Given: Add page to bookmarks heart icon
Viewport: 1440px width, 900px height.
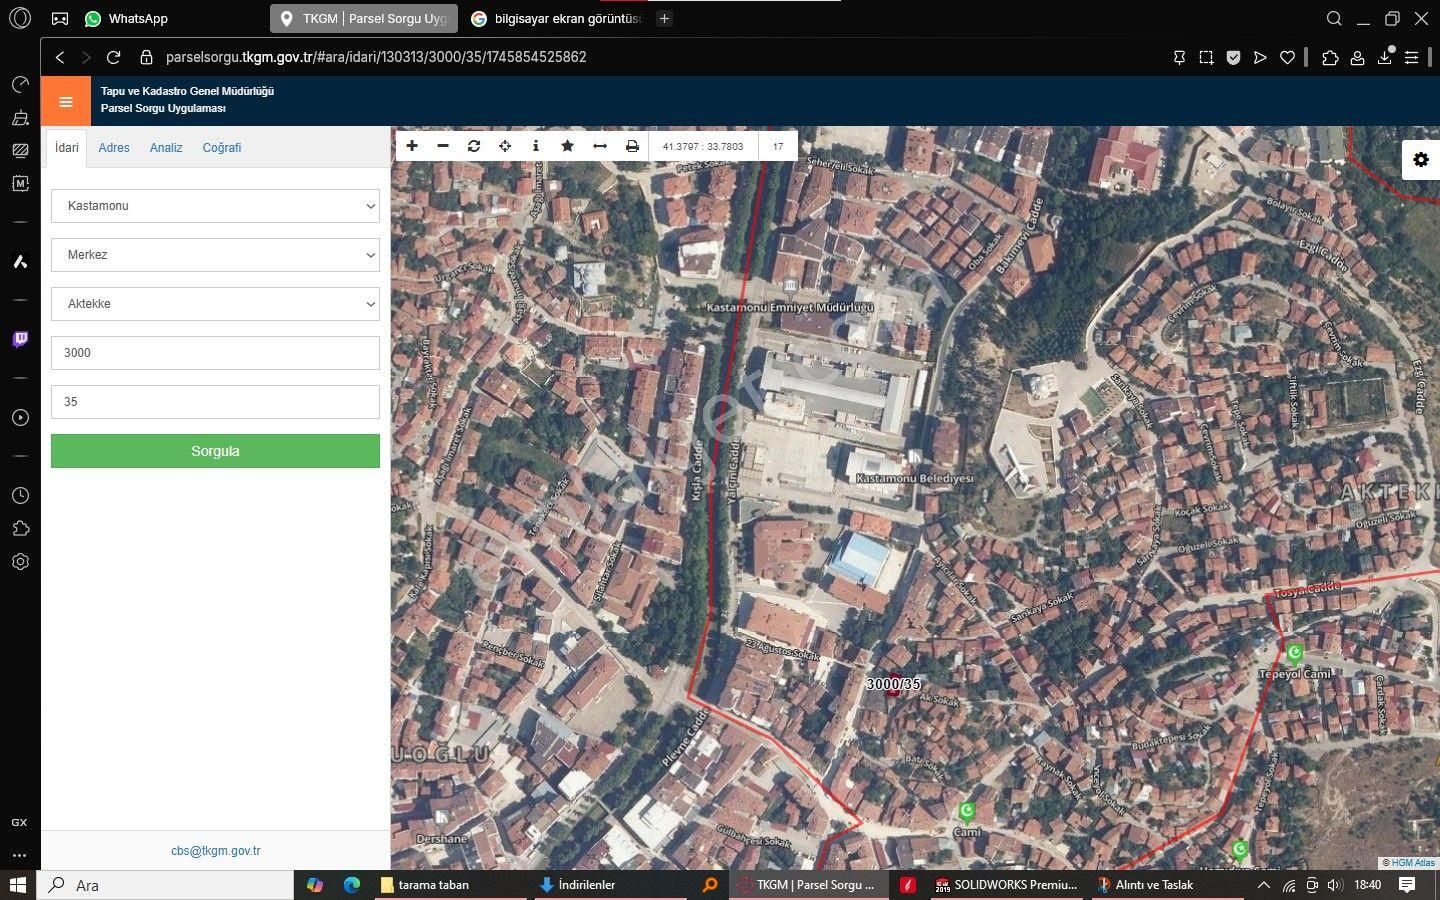Looking at the screenshot, I should [1288, 58].
